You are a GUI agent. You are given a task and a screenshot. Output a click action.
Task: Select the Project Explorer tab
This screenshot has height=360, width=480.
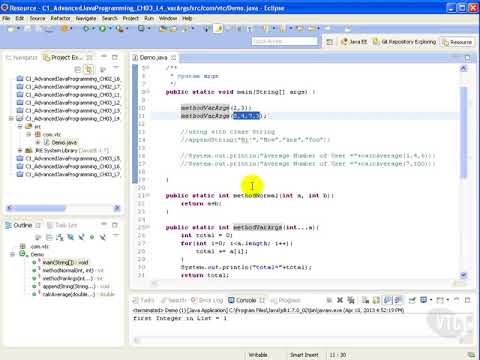(x=67, y=58)
